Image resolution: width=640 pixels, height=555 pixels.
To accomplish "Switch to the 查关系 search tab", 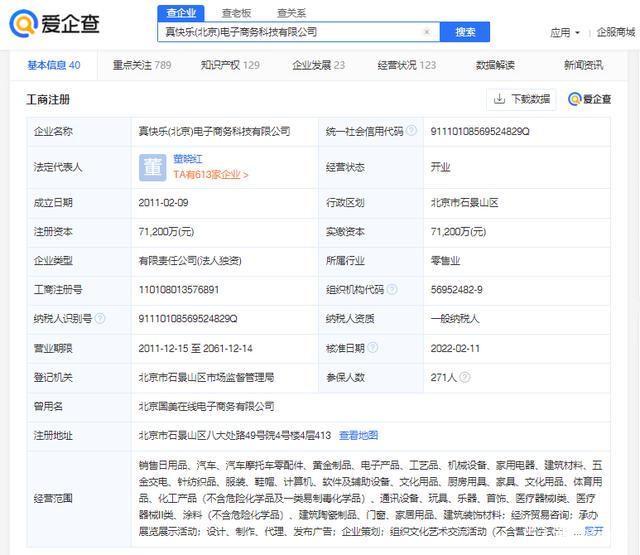I will 291,13.
